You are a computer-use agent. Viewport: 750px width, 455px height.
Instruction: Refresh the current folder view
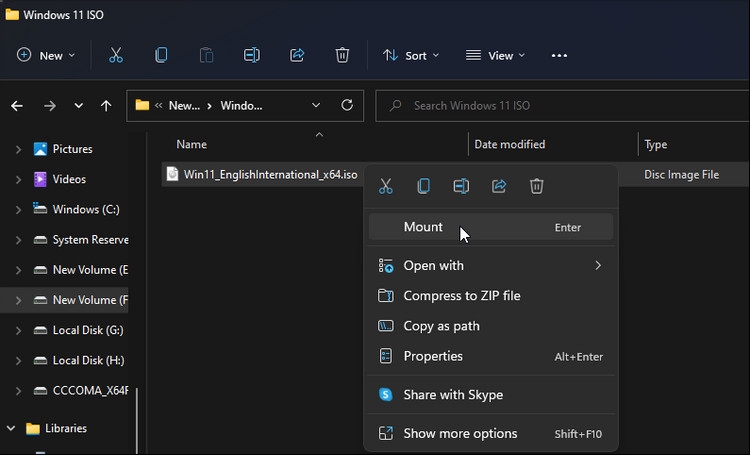coord(347,105)
